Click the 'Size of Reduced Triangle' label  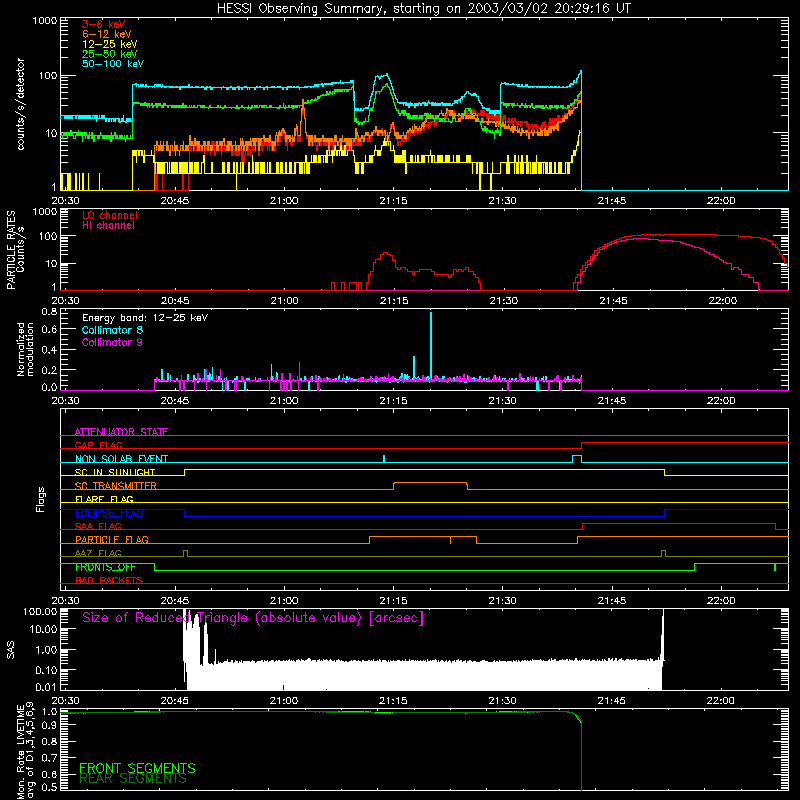[x=253, y=618]
